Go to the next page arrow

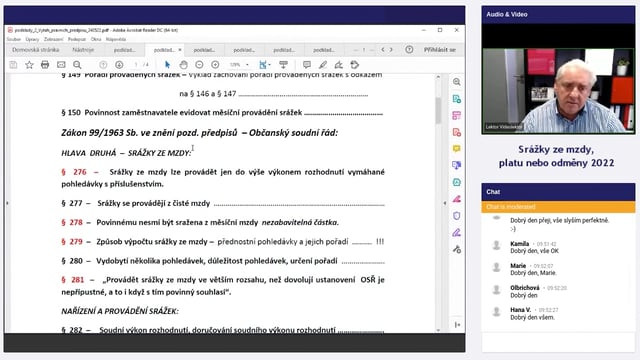[119, 65]
